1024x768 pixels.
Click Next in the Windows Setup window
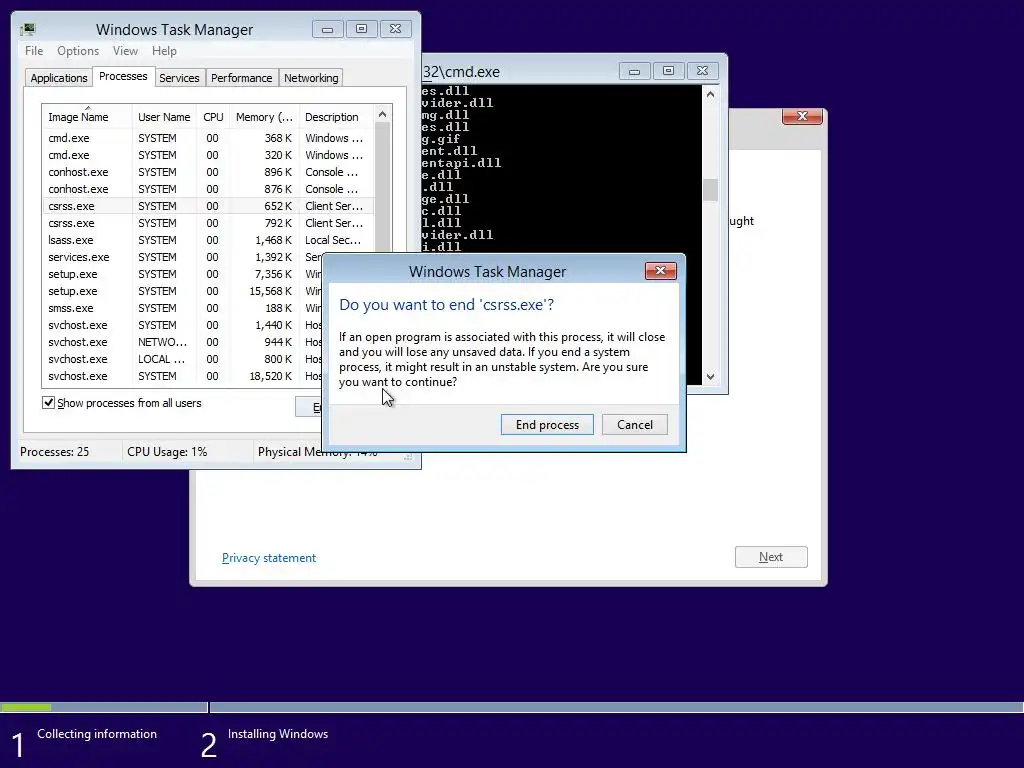pos(771,557)
